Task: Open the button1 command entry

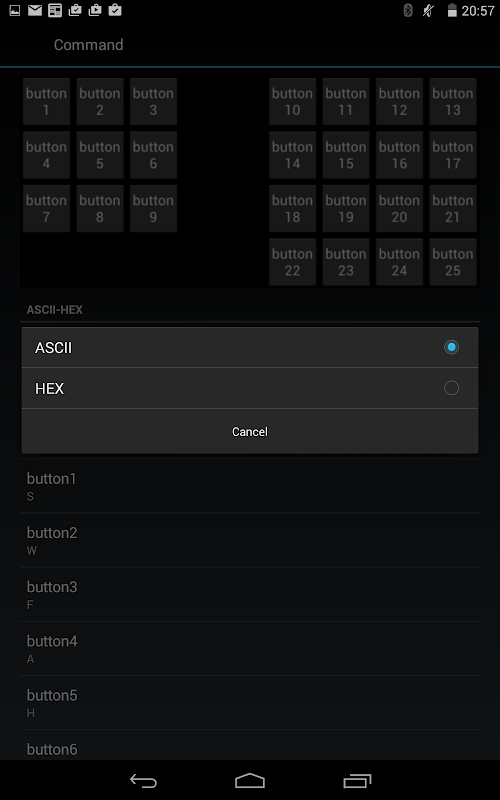Action: 250,486
